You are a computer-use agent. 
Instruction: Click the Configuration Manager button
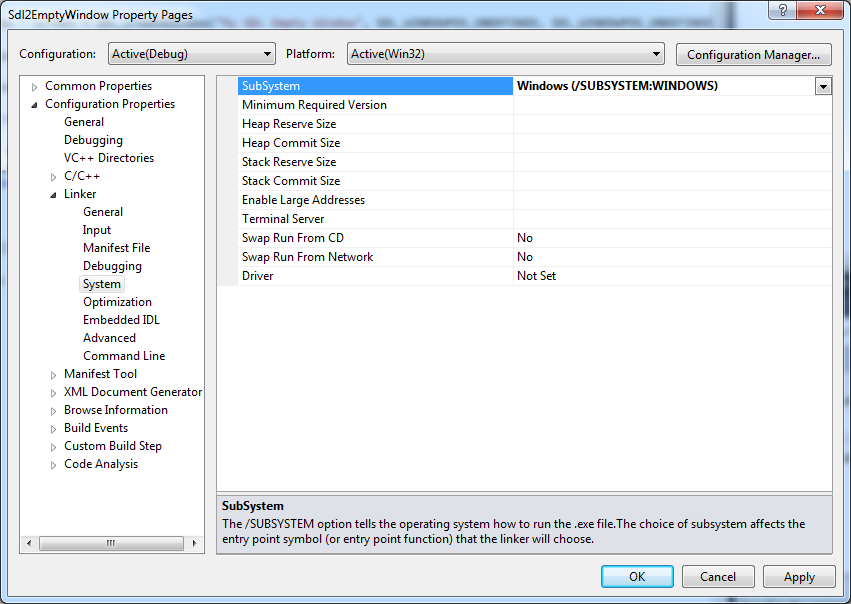tap(753, 53)
